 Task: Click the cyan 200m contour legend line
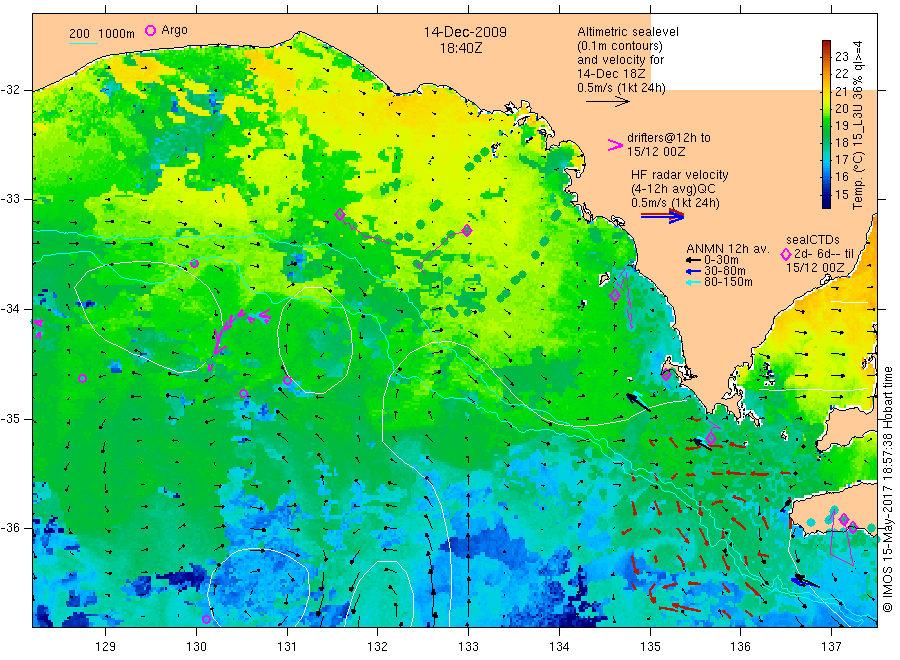83,43
